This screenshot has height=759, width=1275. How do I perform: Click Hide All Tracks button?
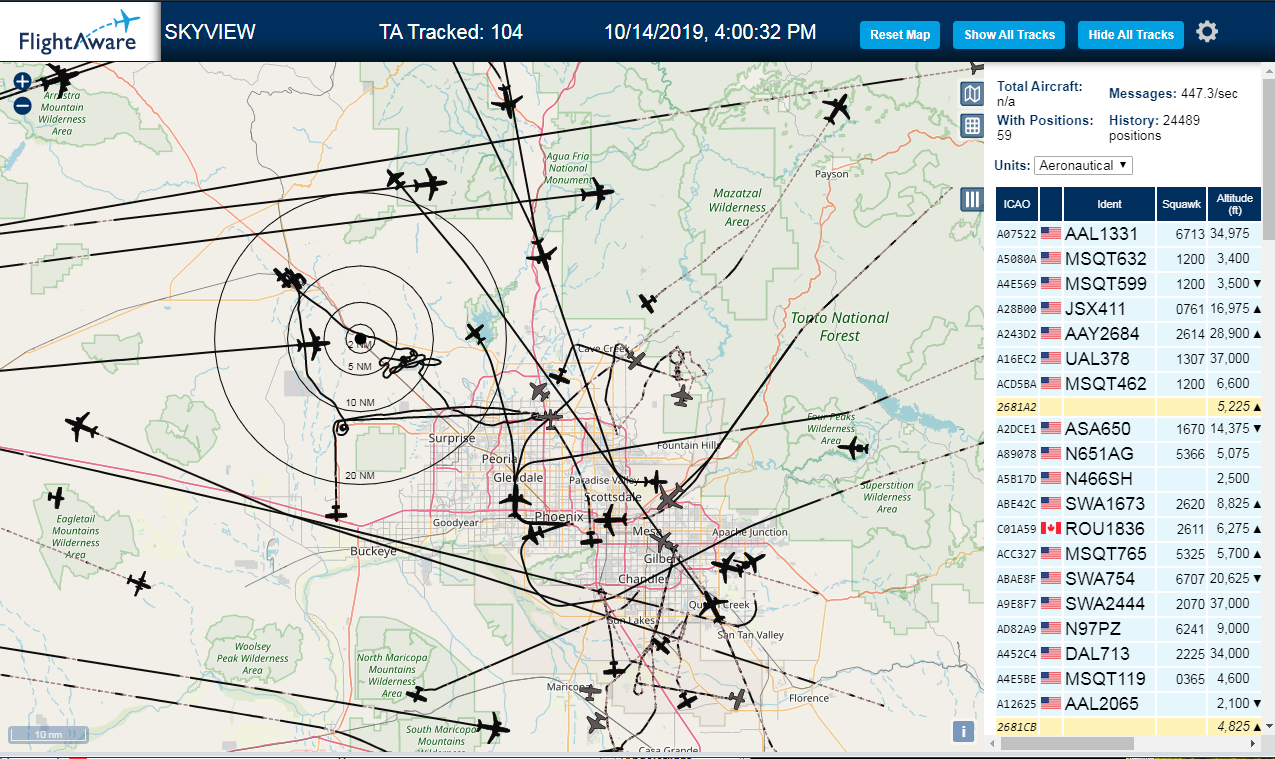click(x=1131, y=34)
